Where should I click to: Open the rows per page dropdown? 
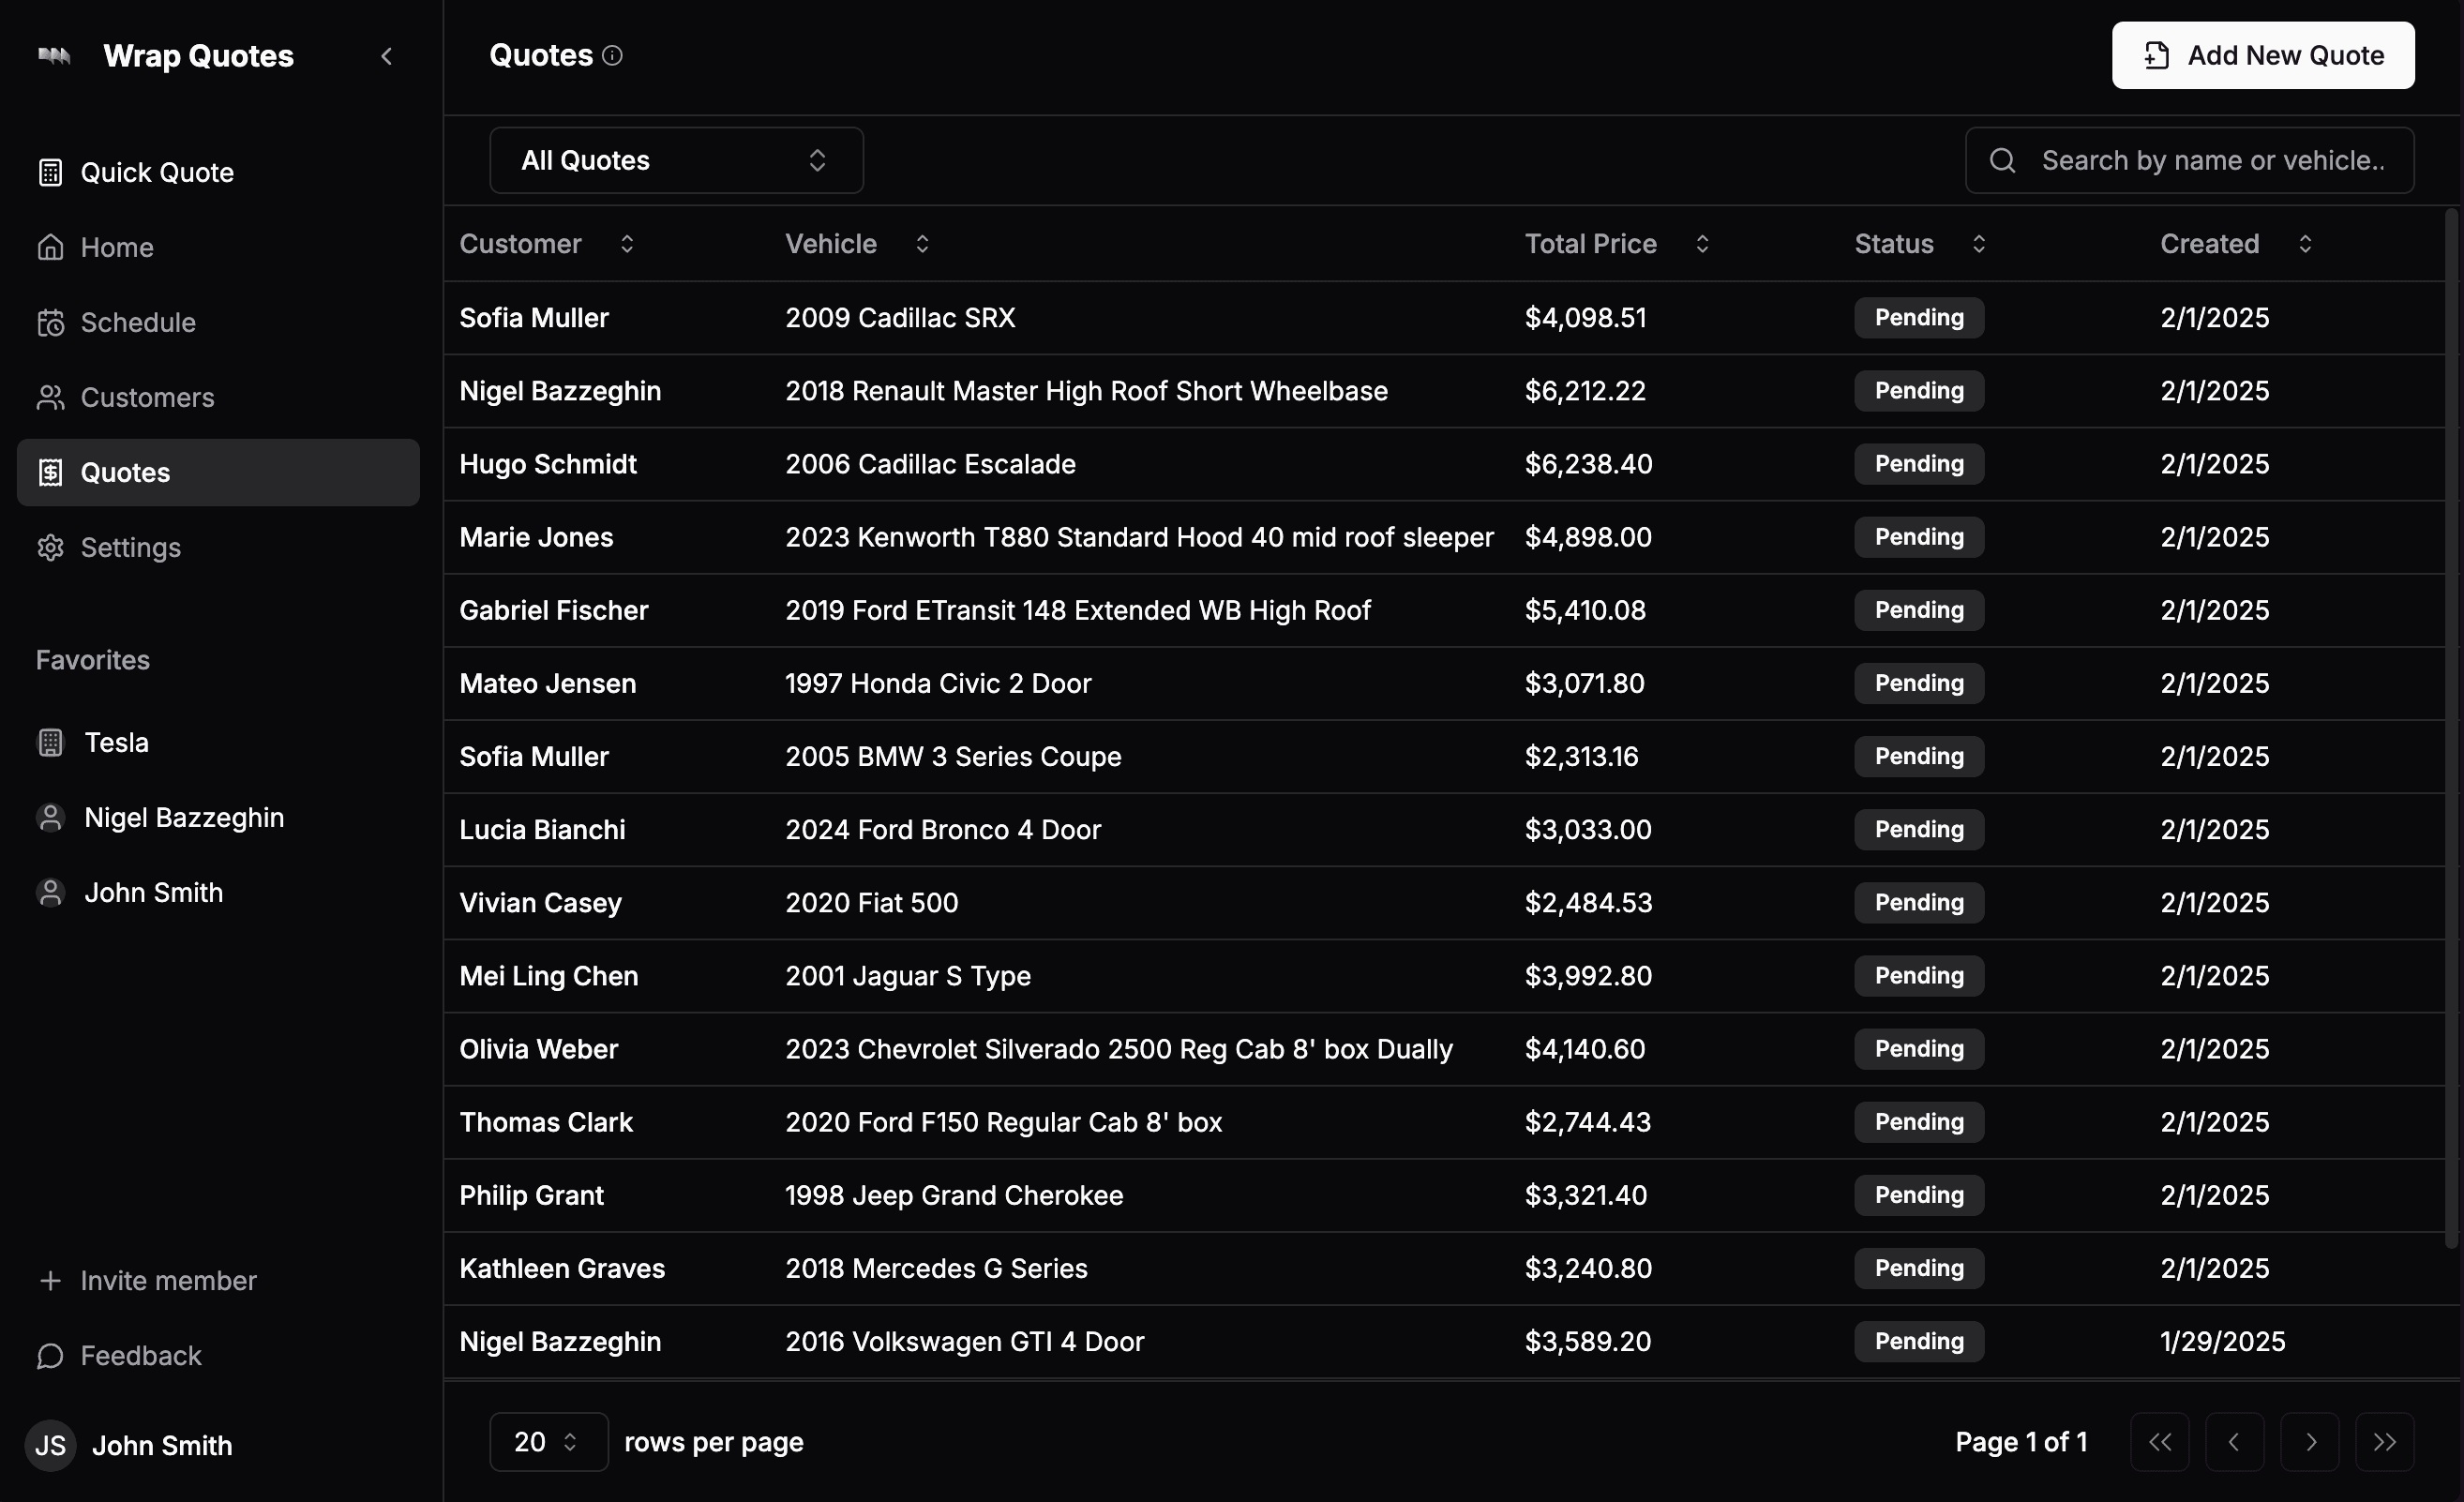(x=549, y=1441)
